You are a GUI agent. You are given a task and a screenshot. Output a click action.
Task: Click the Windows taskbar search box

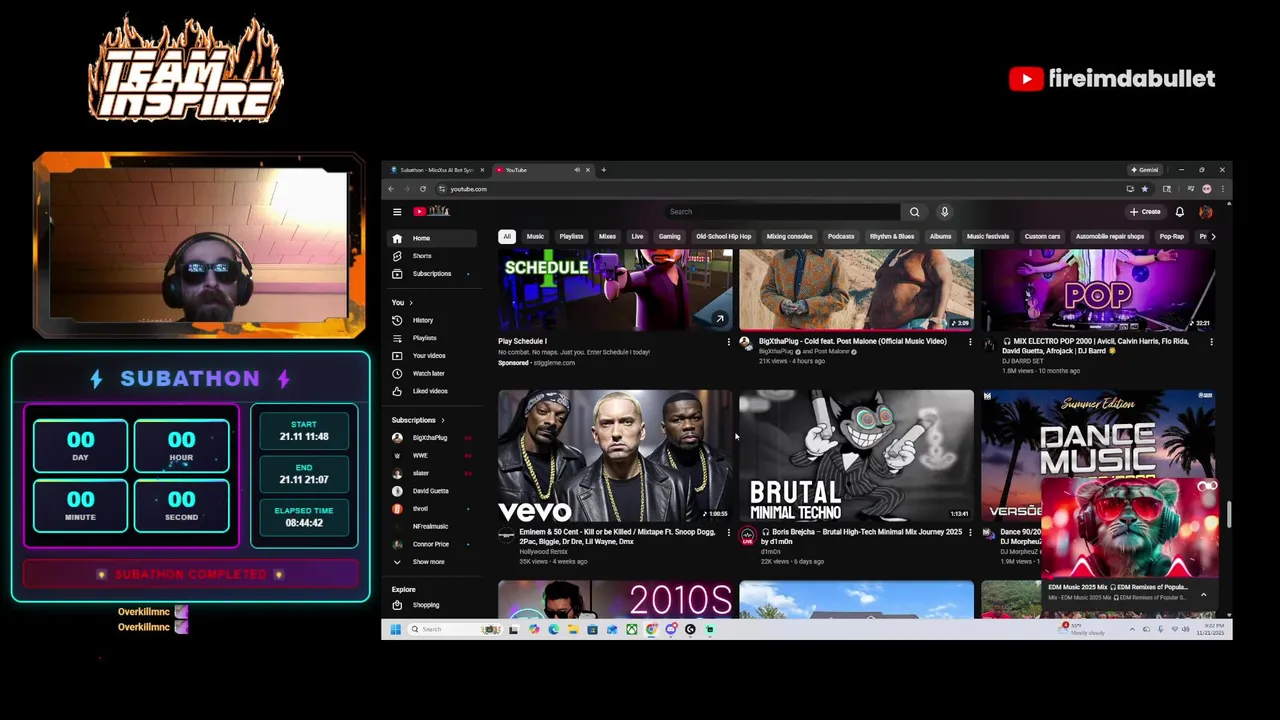click(x=455, y=629)
